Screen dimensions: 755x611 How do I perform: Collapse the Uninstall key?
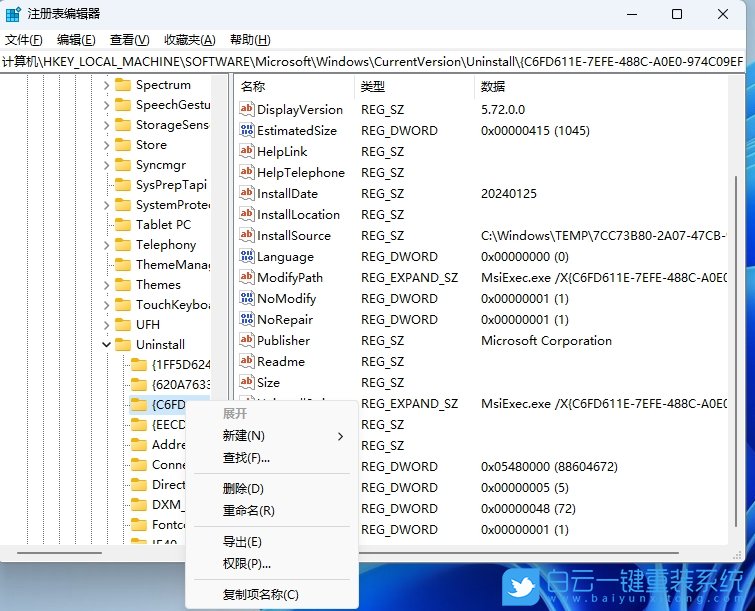tap(106, 345)
